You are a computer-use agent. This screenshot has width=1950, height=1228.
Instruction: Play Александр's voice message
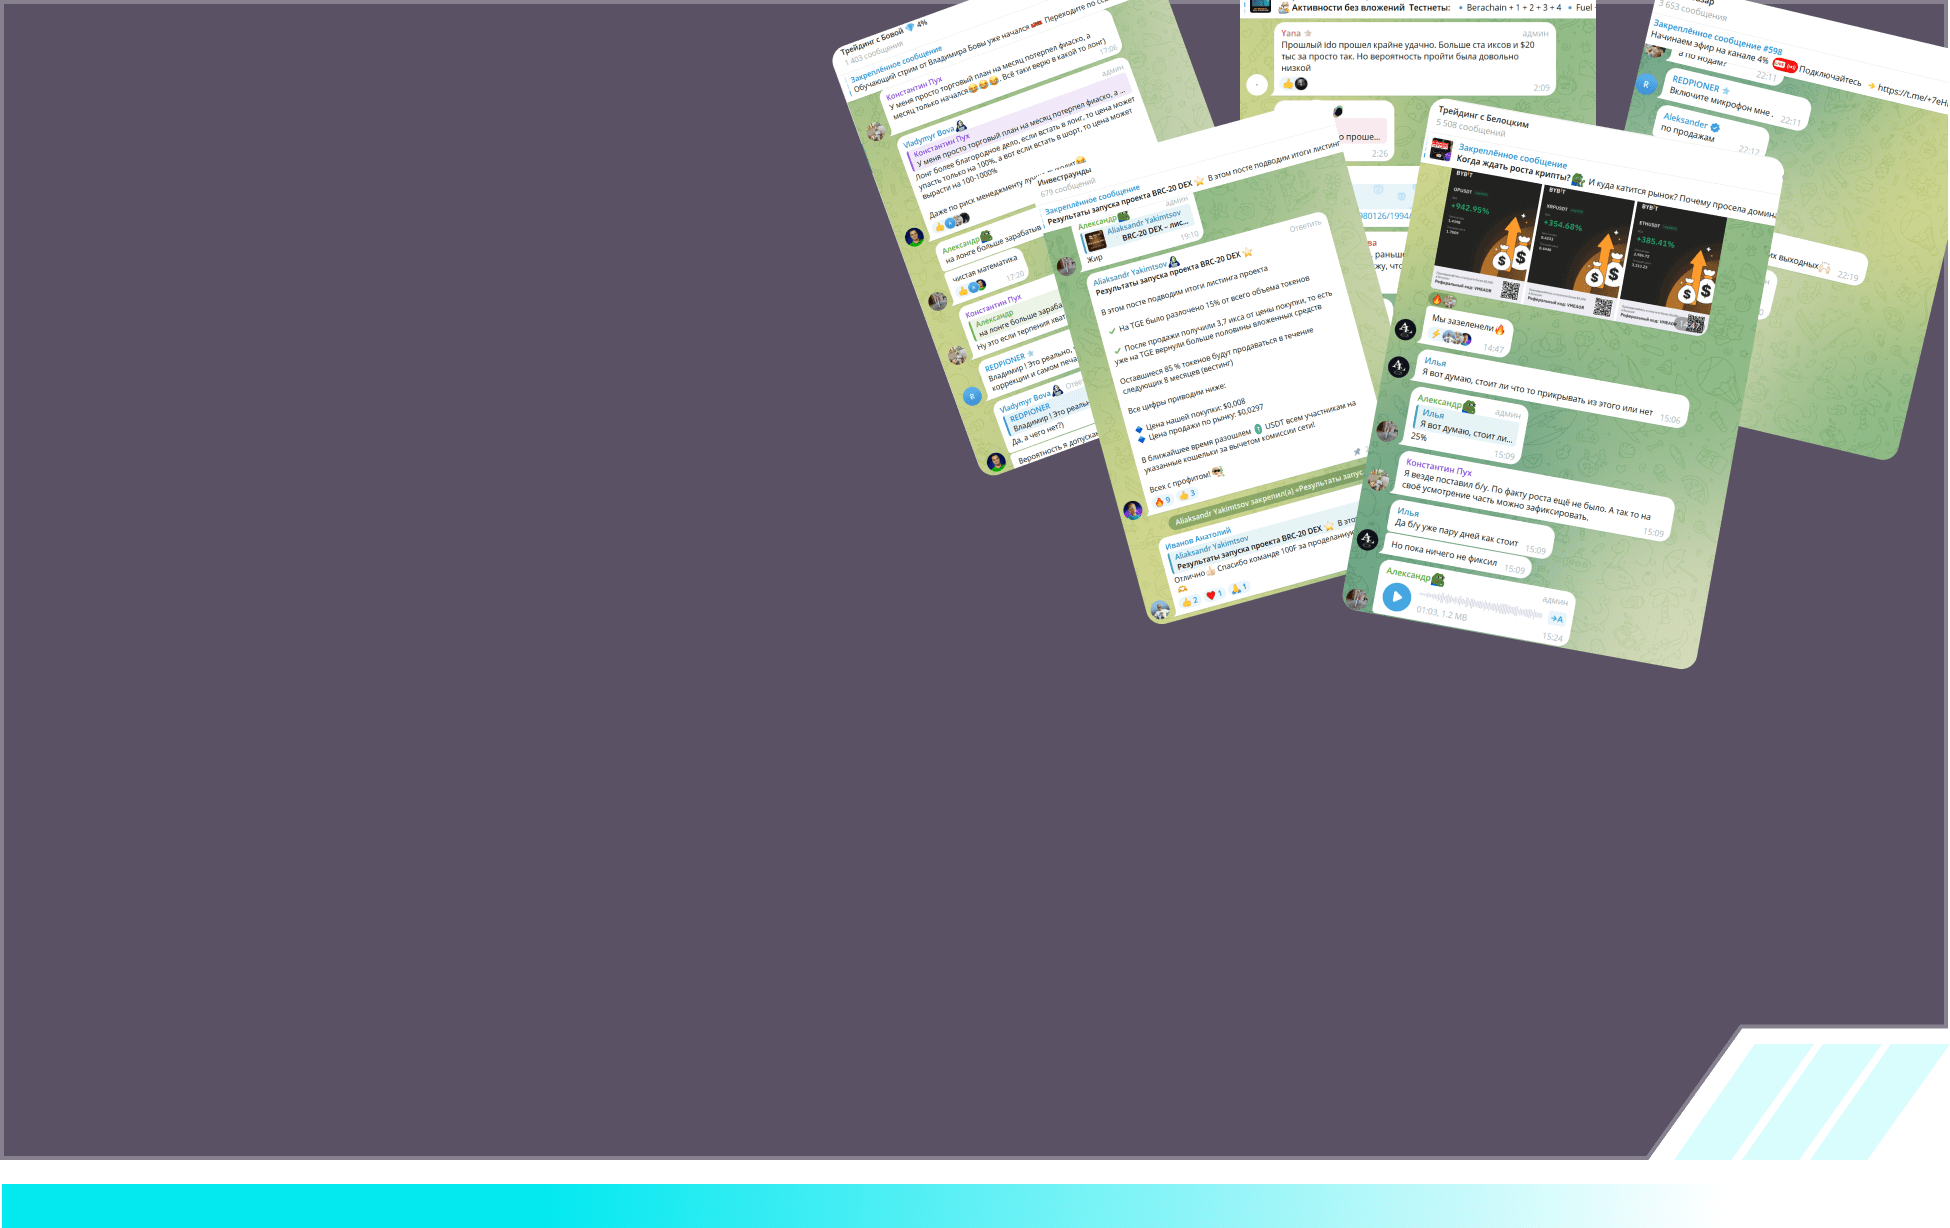coord(1397,597)
